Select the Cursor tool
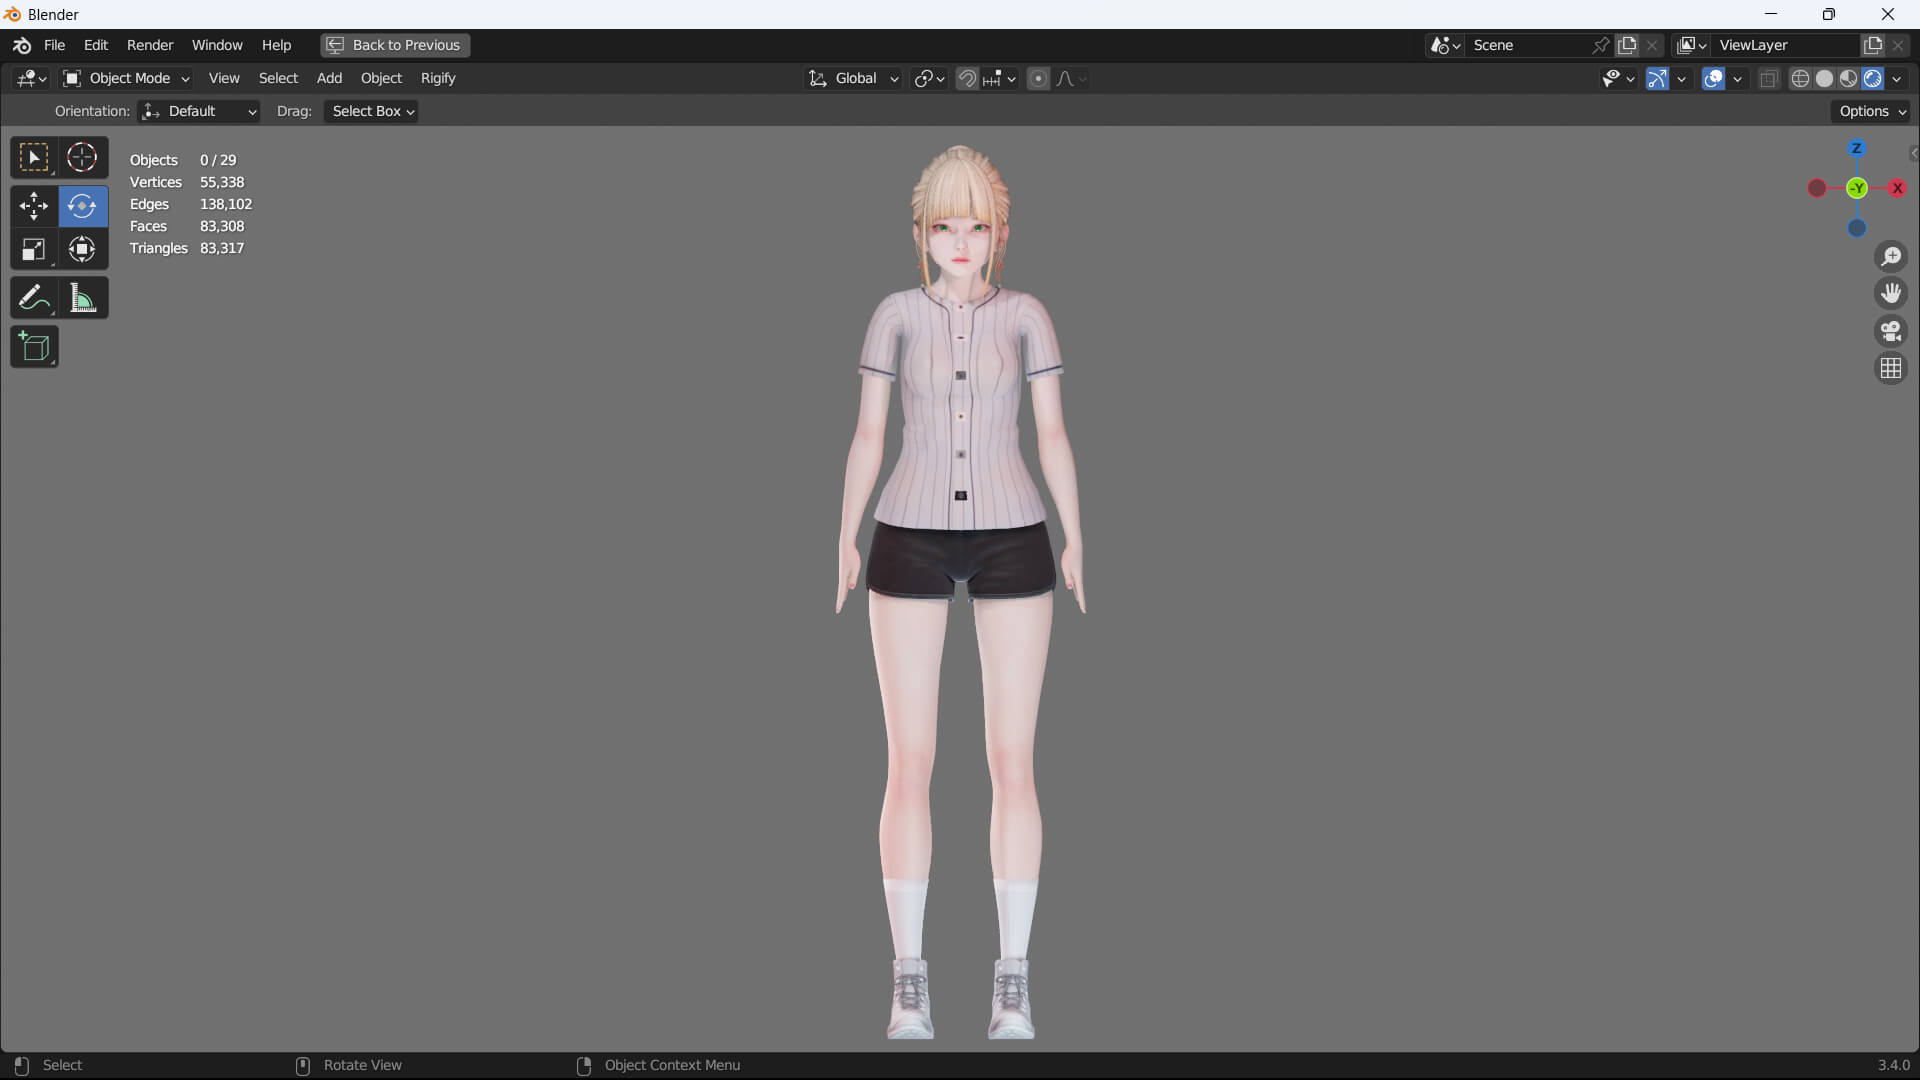 [x=82, y=158]
